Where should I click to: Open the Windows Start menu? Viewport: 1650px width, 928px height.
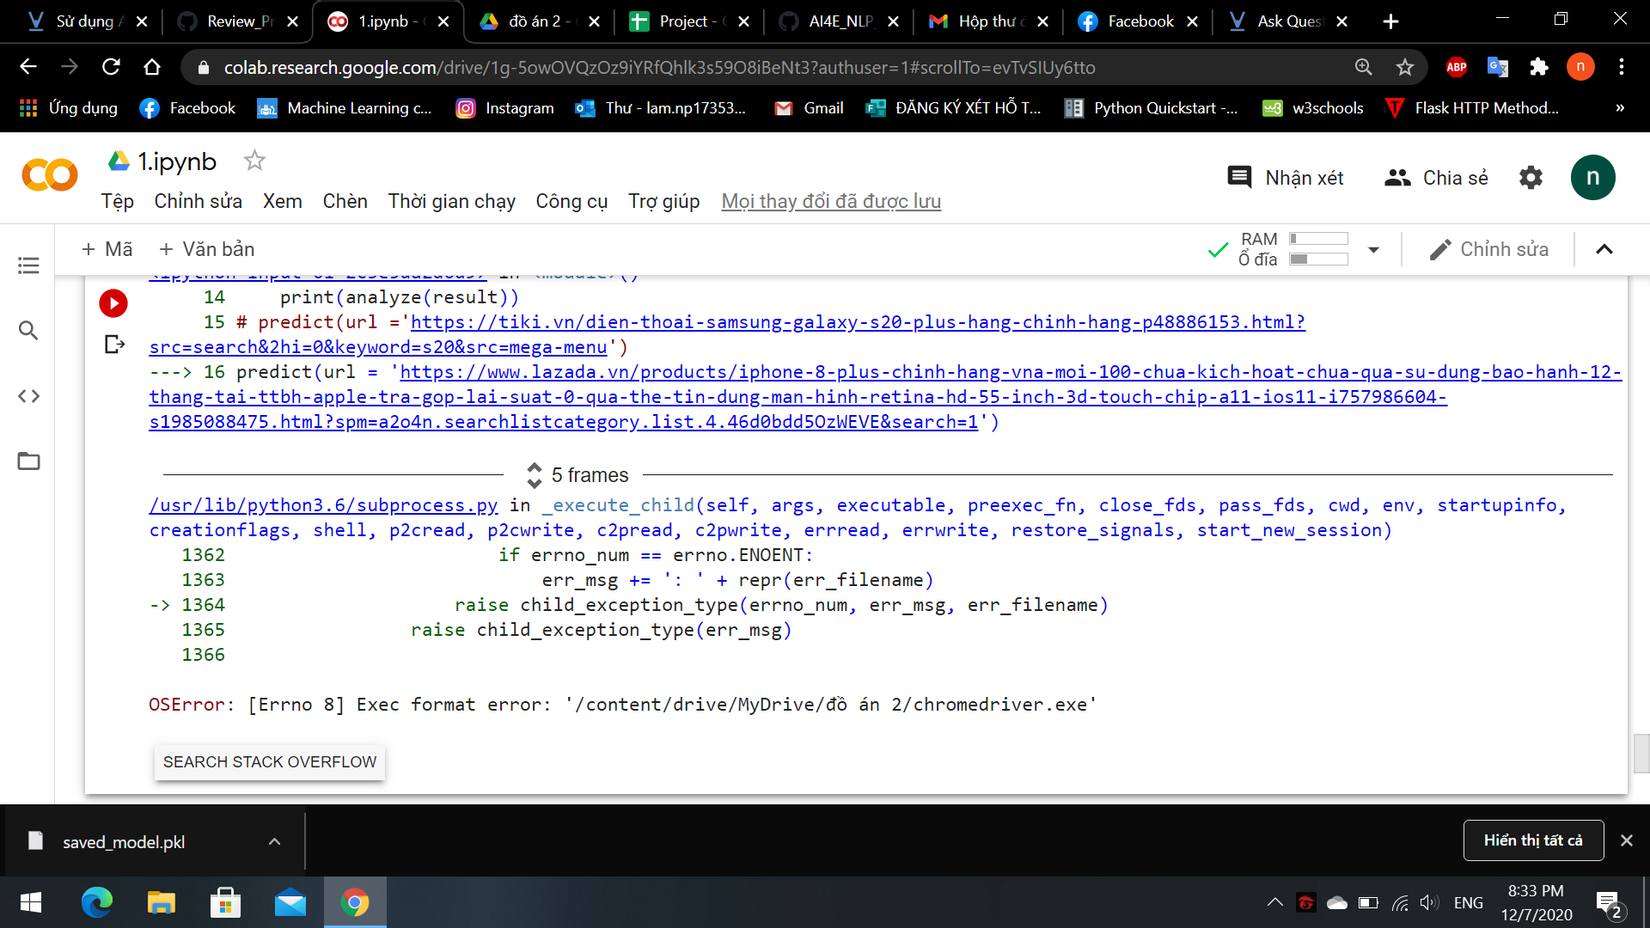click(31, 903)
